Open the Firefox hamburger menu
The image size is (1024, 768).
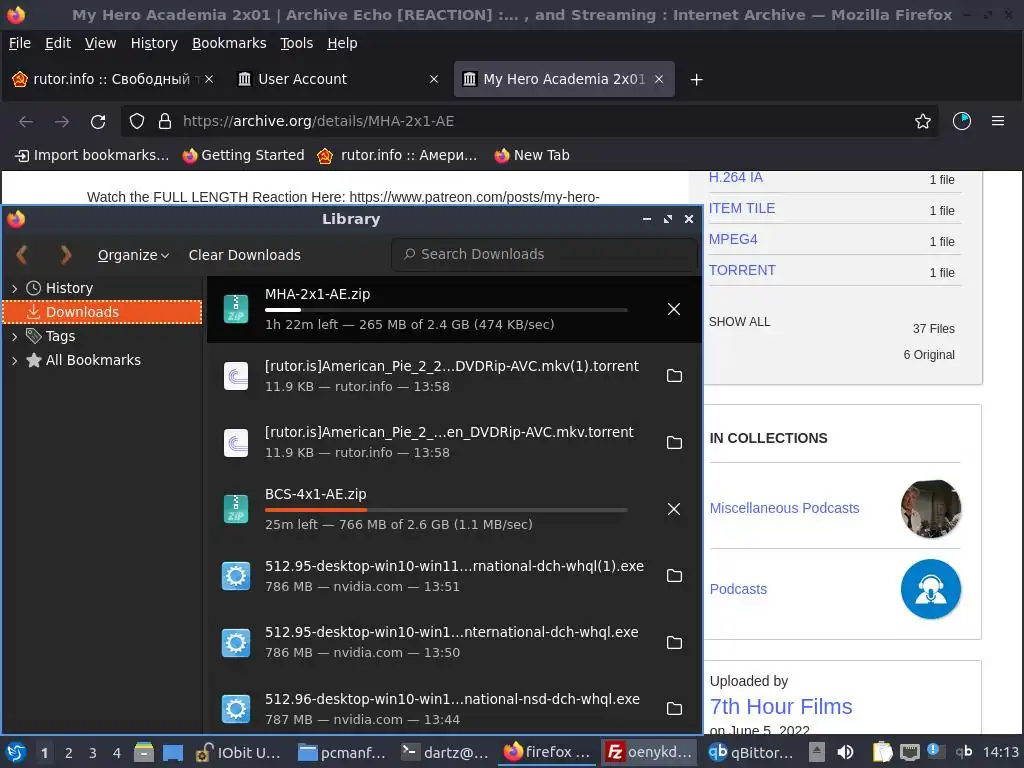[998, 121]
